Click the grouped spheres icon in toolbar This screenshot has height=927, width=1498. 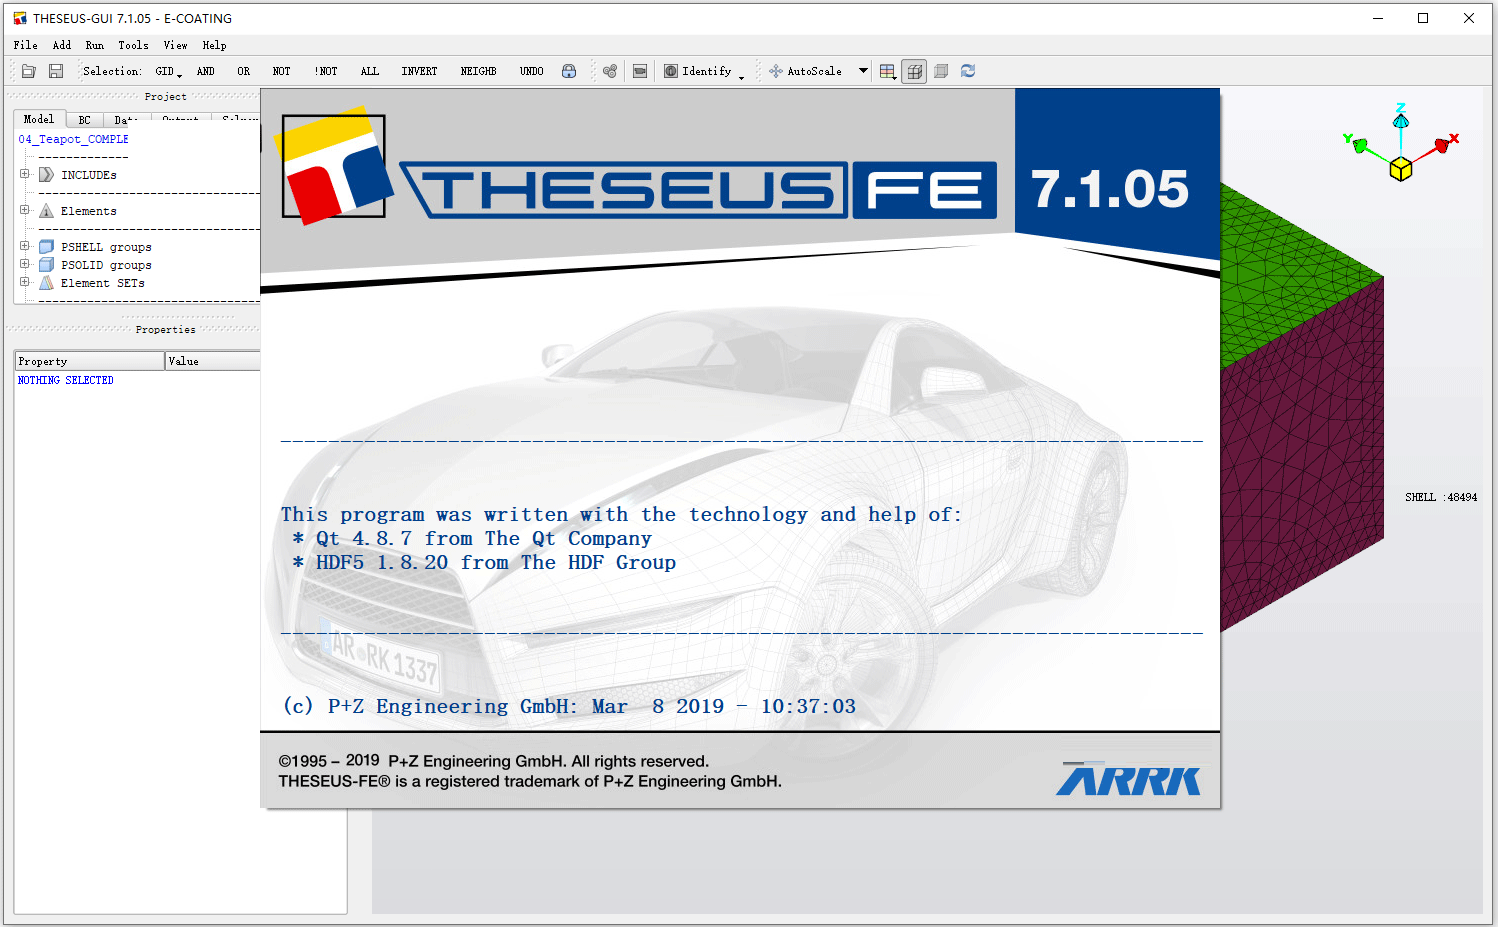[x=610, y=71]
